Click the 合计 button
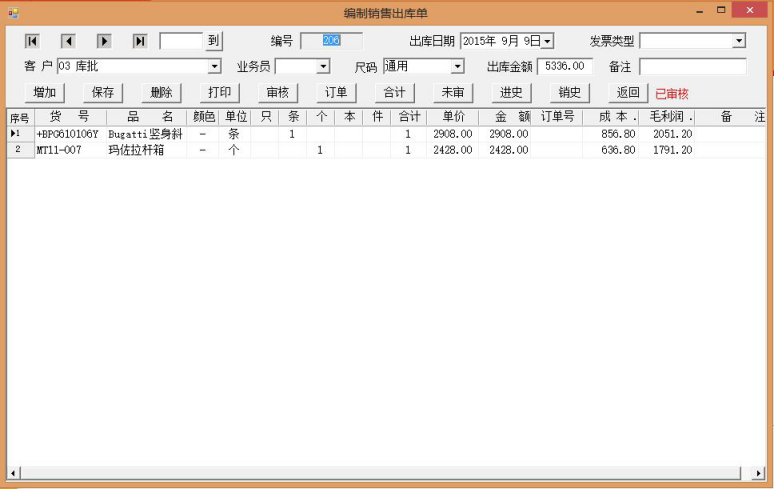 click(394, 93)
